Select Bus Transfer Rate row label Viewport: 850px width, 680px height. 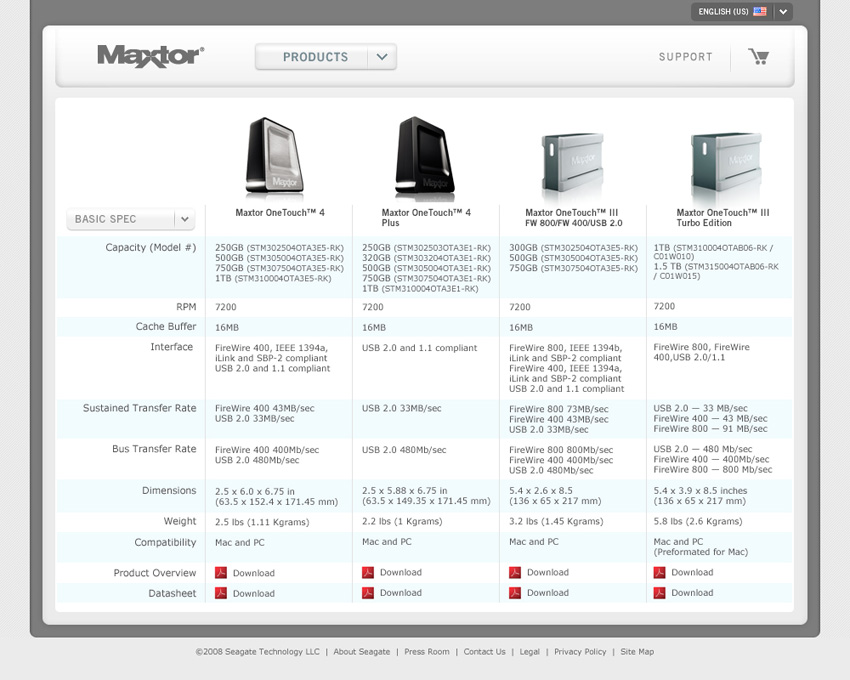pyautogui.click(x=154, y=449)
